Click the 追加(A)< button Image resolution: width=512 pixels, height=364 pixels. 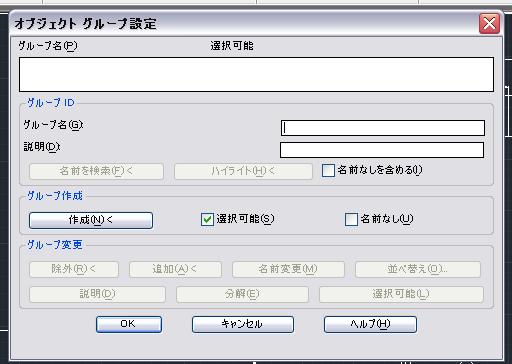pos(175,269)
